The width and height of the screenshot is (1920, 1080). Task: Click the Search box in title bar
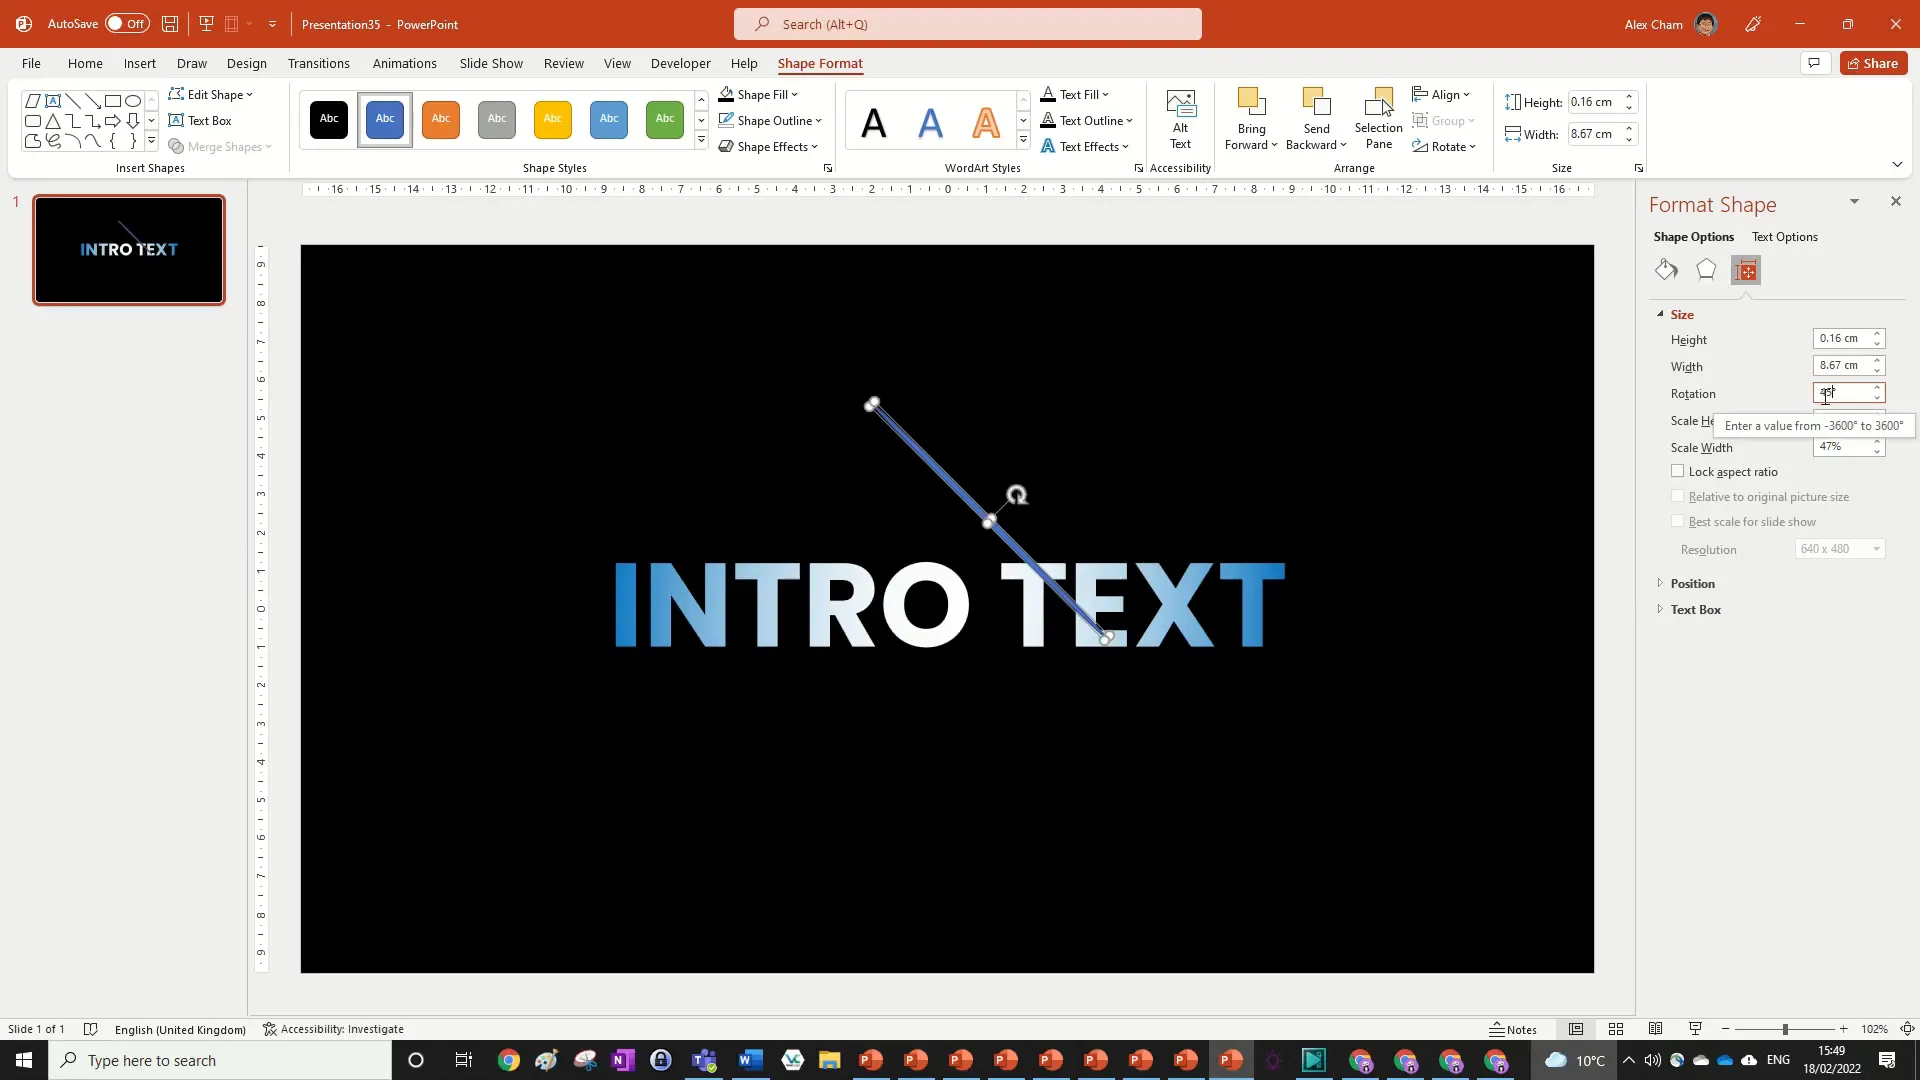pyautogui.click(x=967, y=24)
